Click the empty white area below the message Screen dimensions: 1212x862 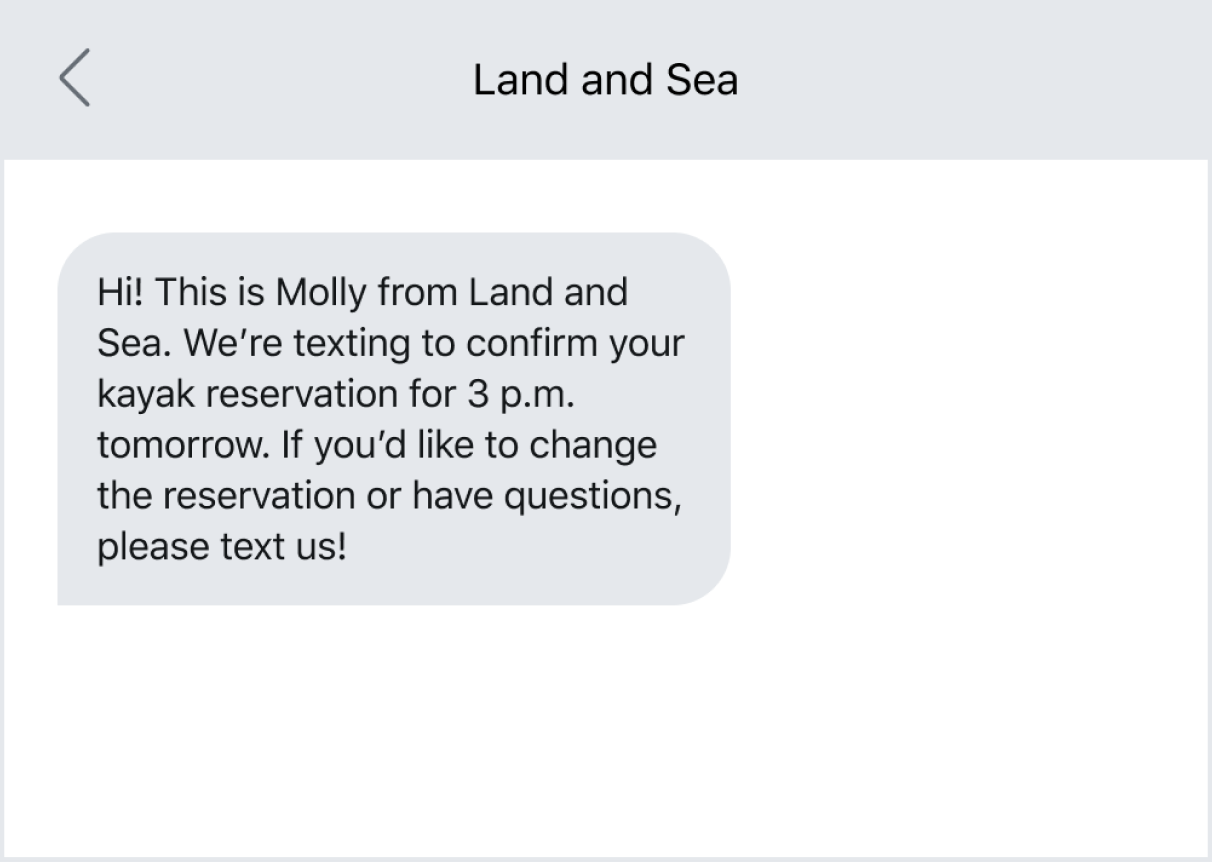click(x=600, y=730)
